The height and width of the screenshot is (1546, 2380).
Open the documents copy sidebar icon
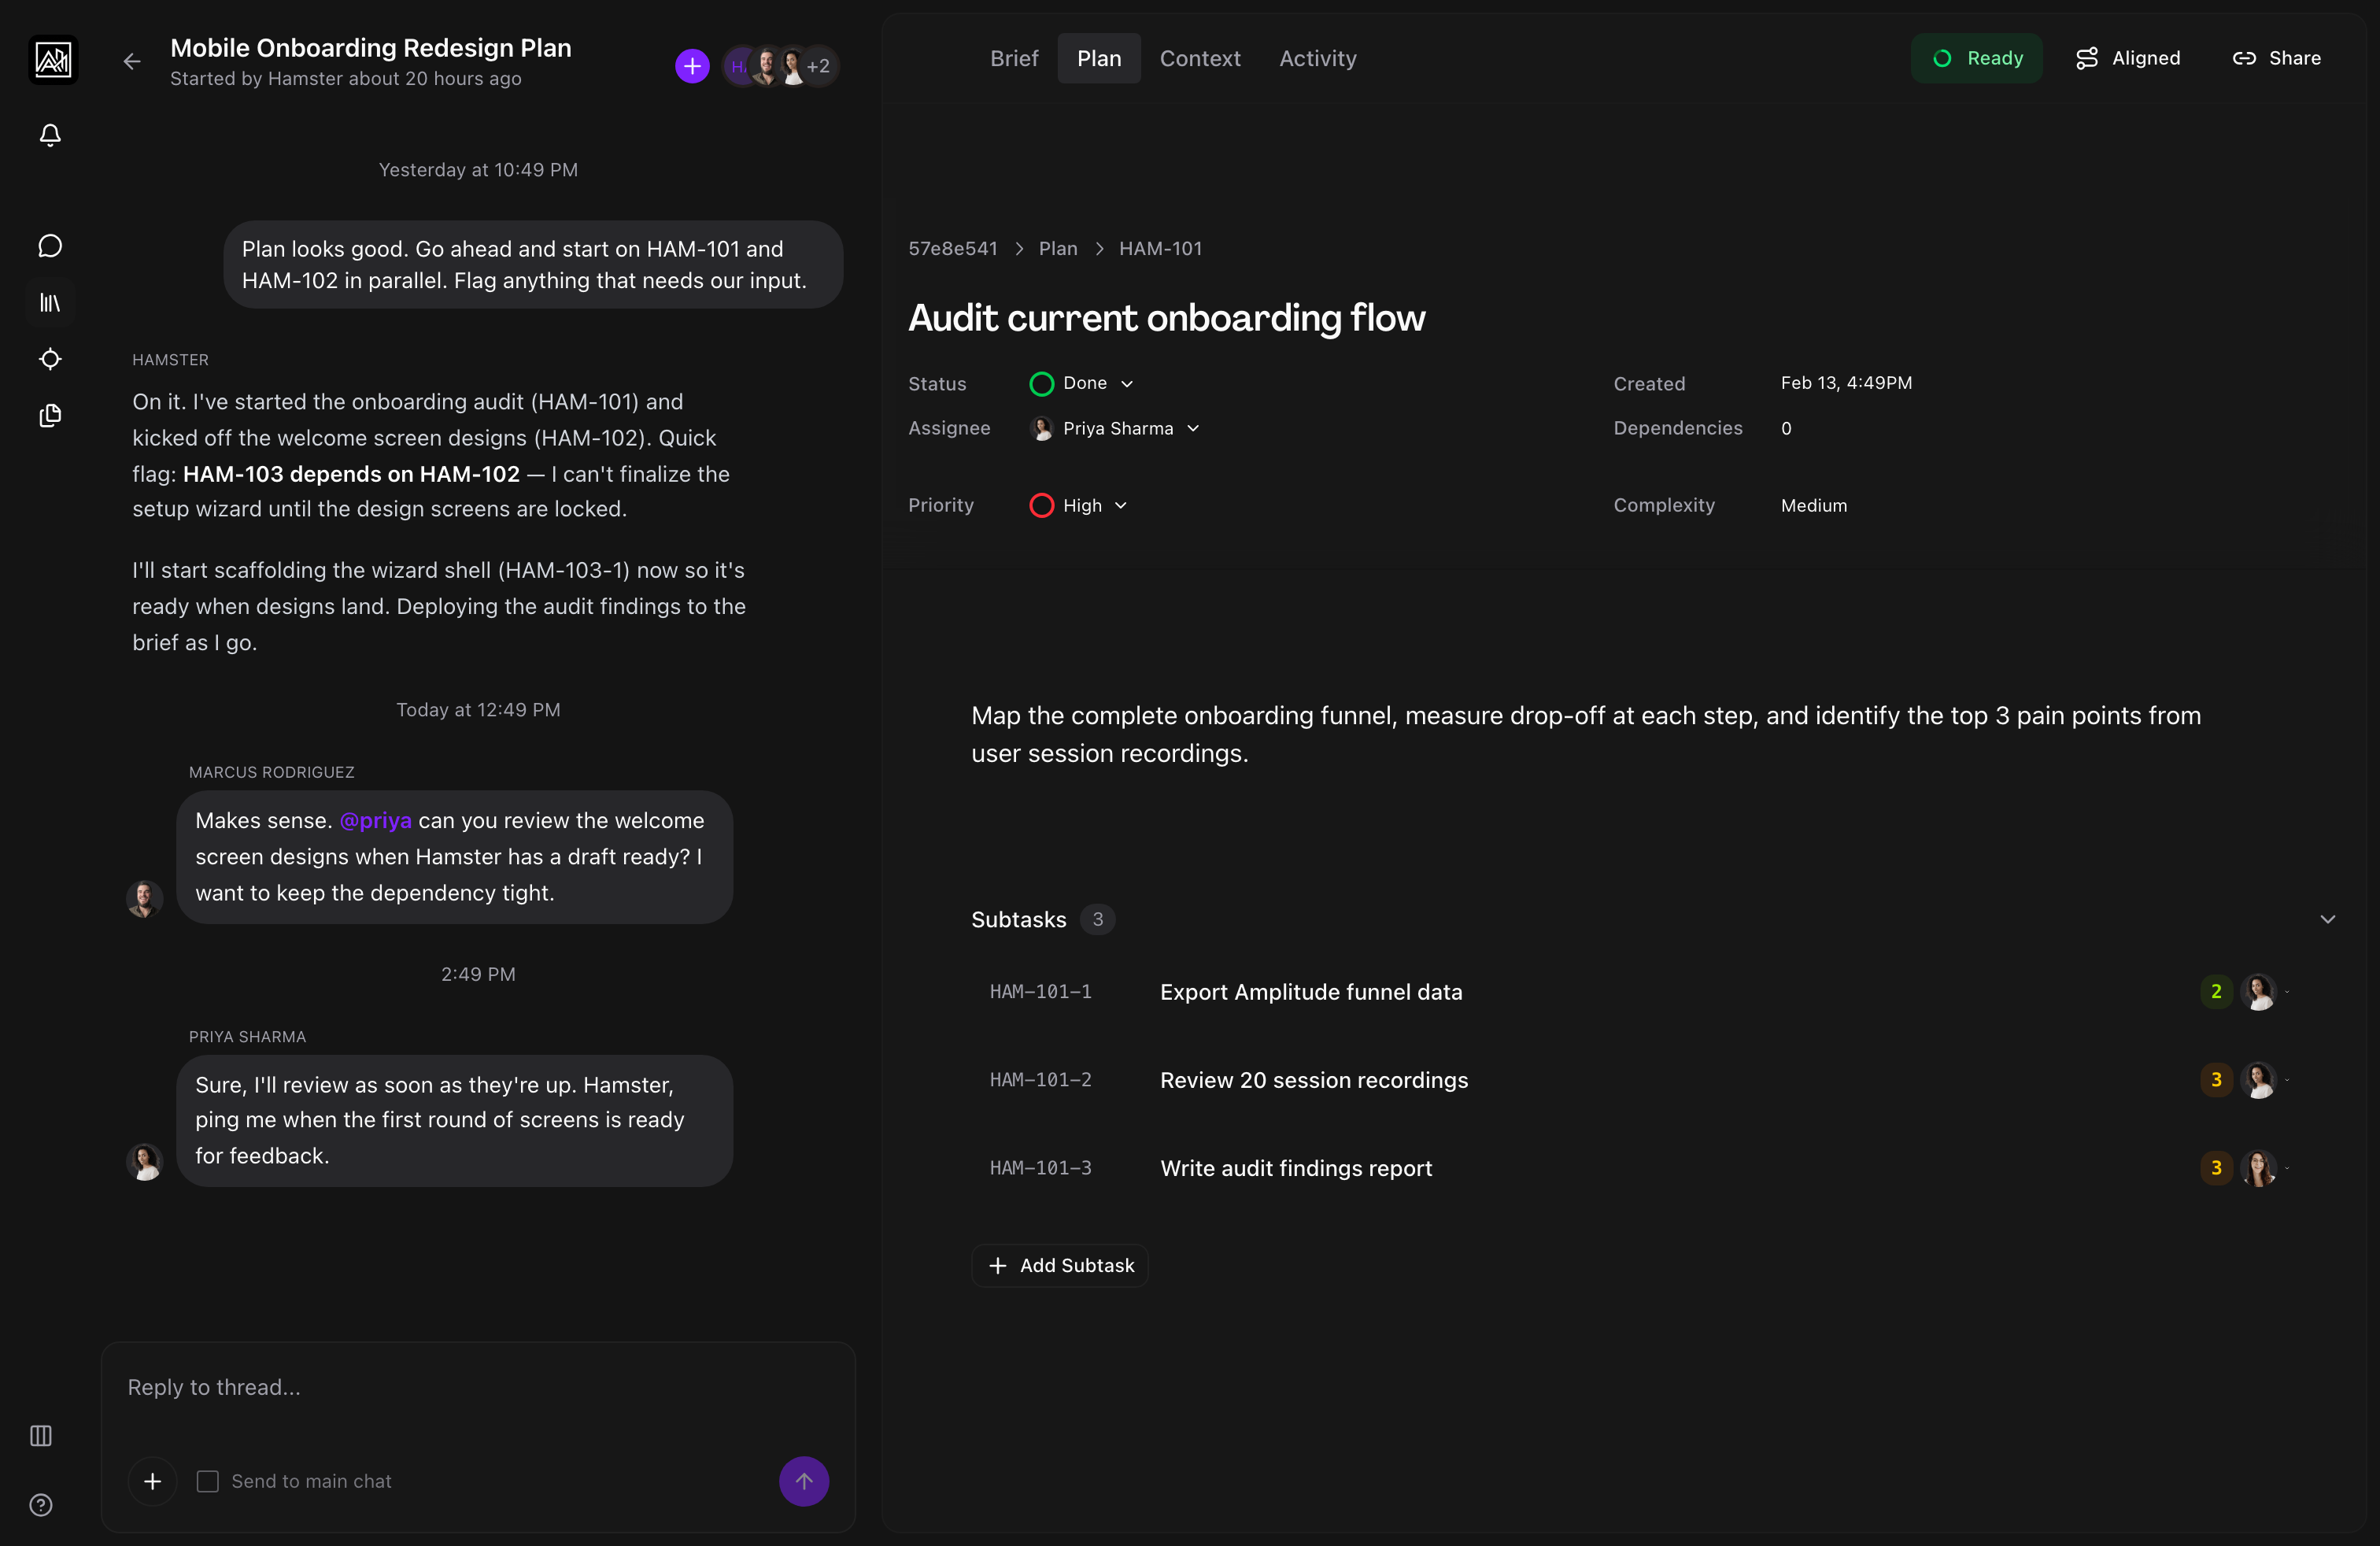(x=50, y=416)
